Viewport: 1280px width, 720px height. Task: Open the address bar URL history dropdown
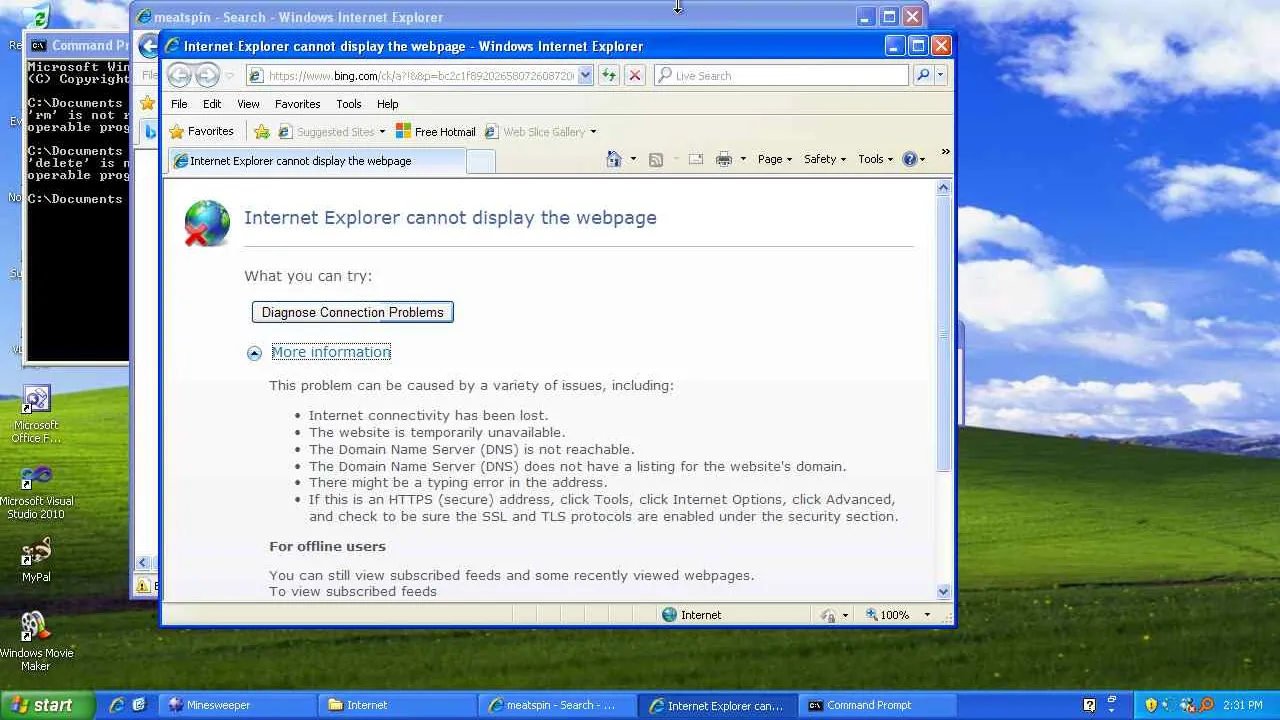tap(585, 75)
